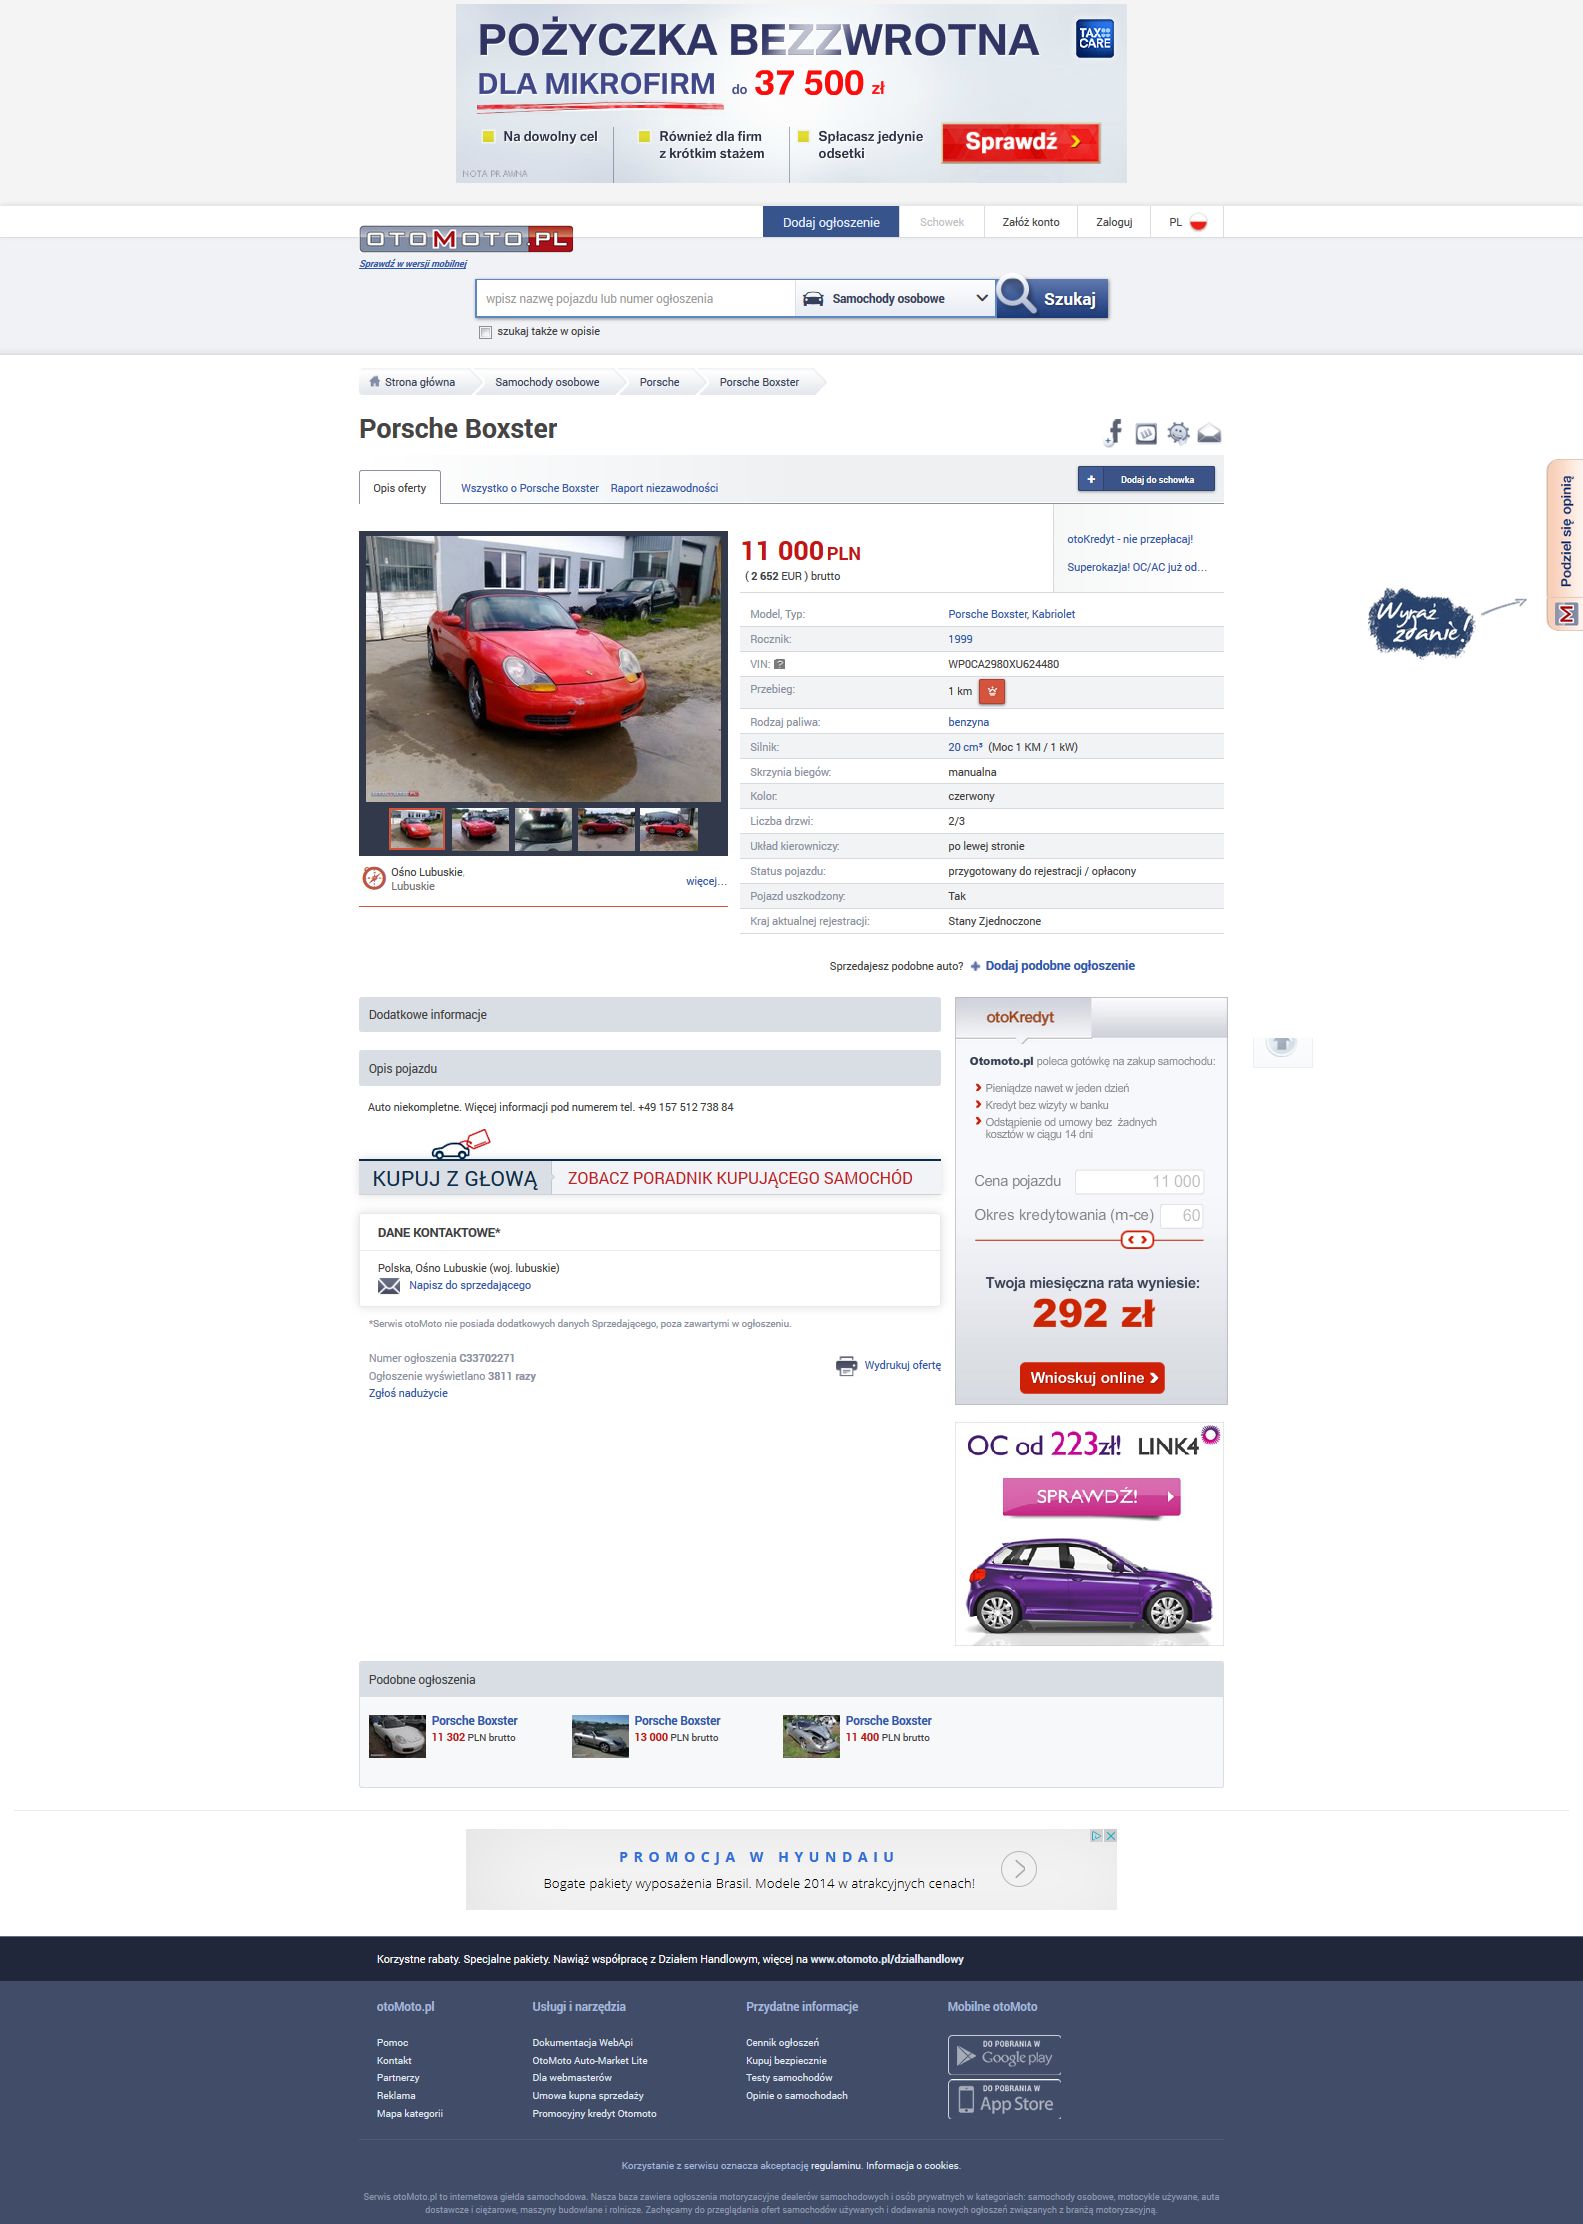Click the home icon in breadcrumb
Image resolution: width=1583 pixels, height=2224 pixels.
374,382
